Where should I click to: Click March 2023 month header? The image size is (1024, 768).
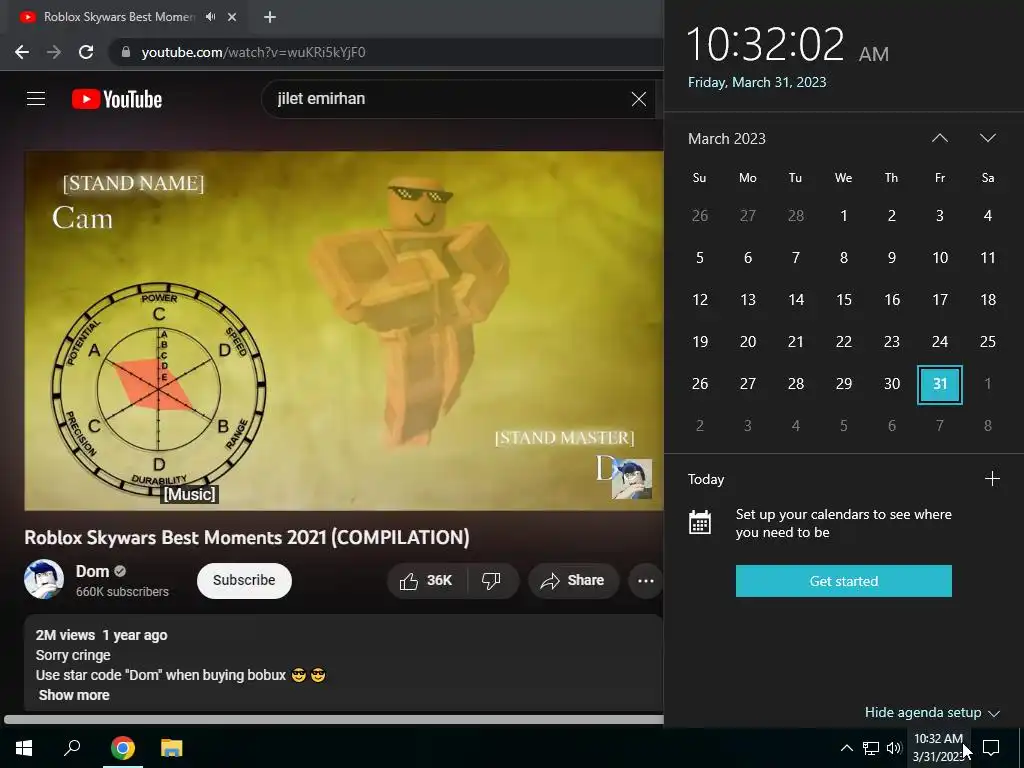click(727, 138)
